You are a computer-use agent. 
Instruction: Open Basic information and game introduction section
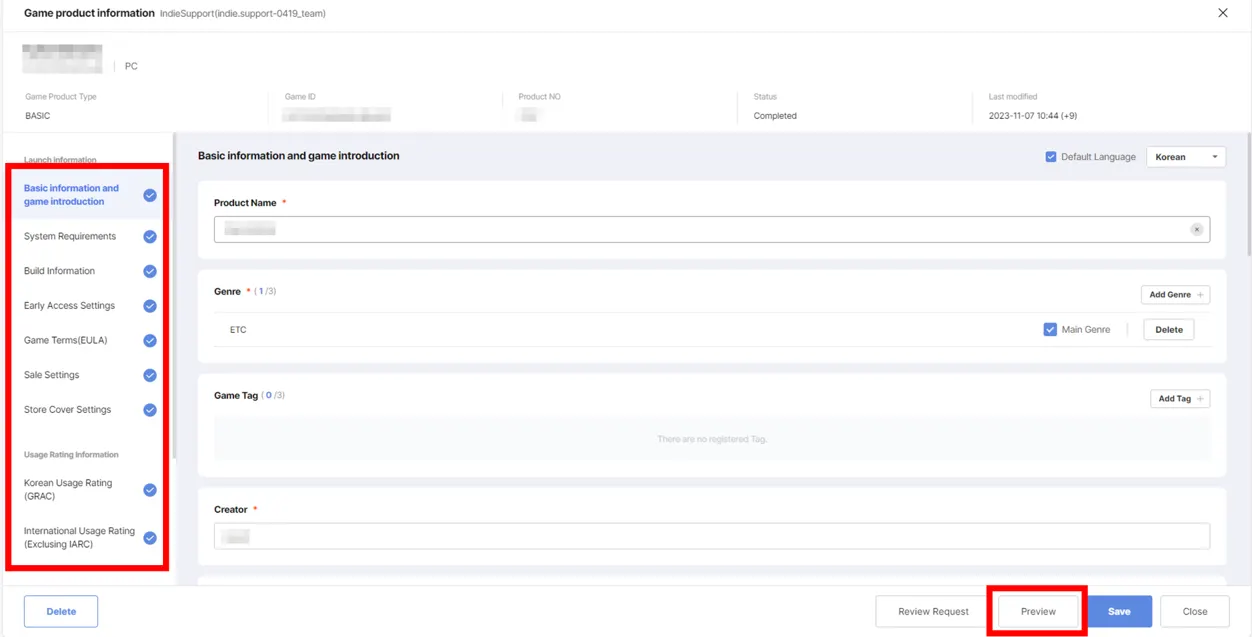pos(71,195)
